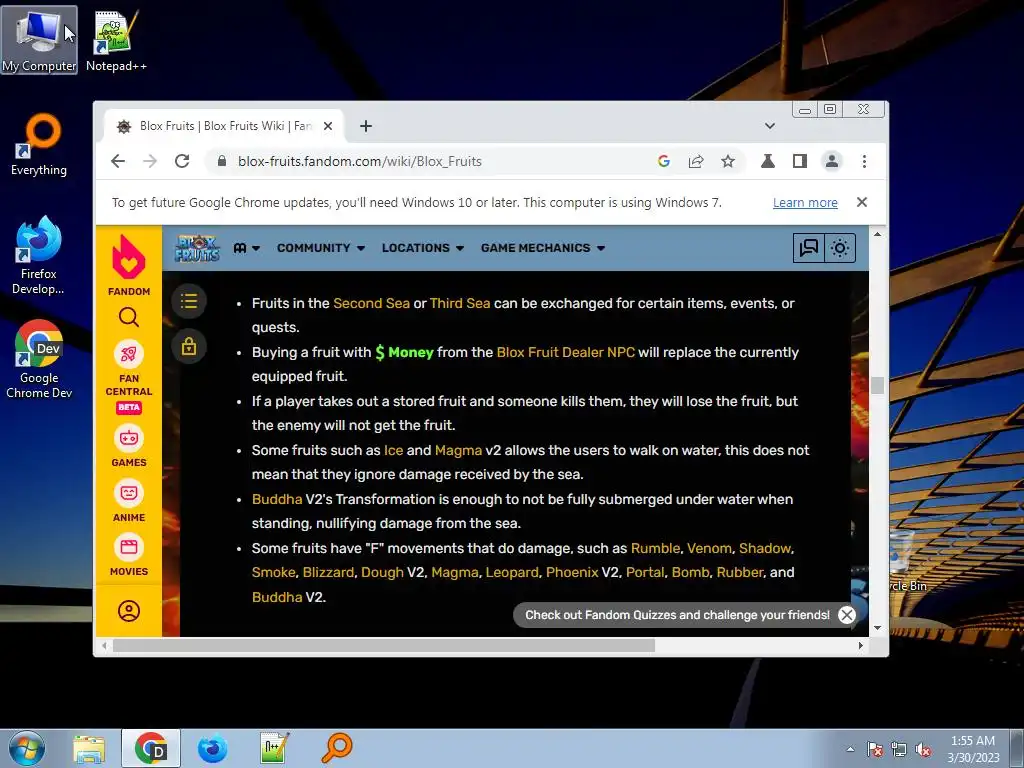1024x768 pixels.
Task: Open the Portal fruit link
Action: click(645, 573)
